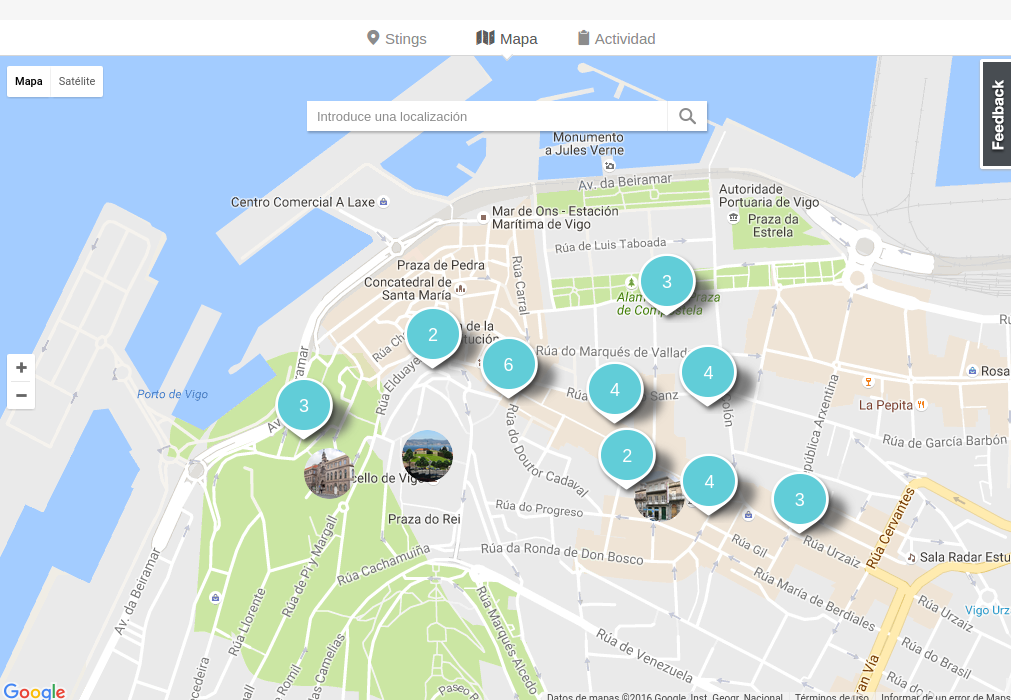Open the Actividad tab
This screenshot has height=700, width=1011.
click(616, 39)
